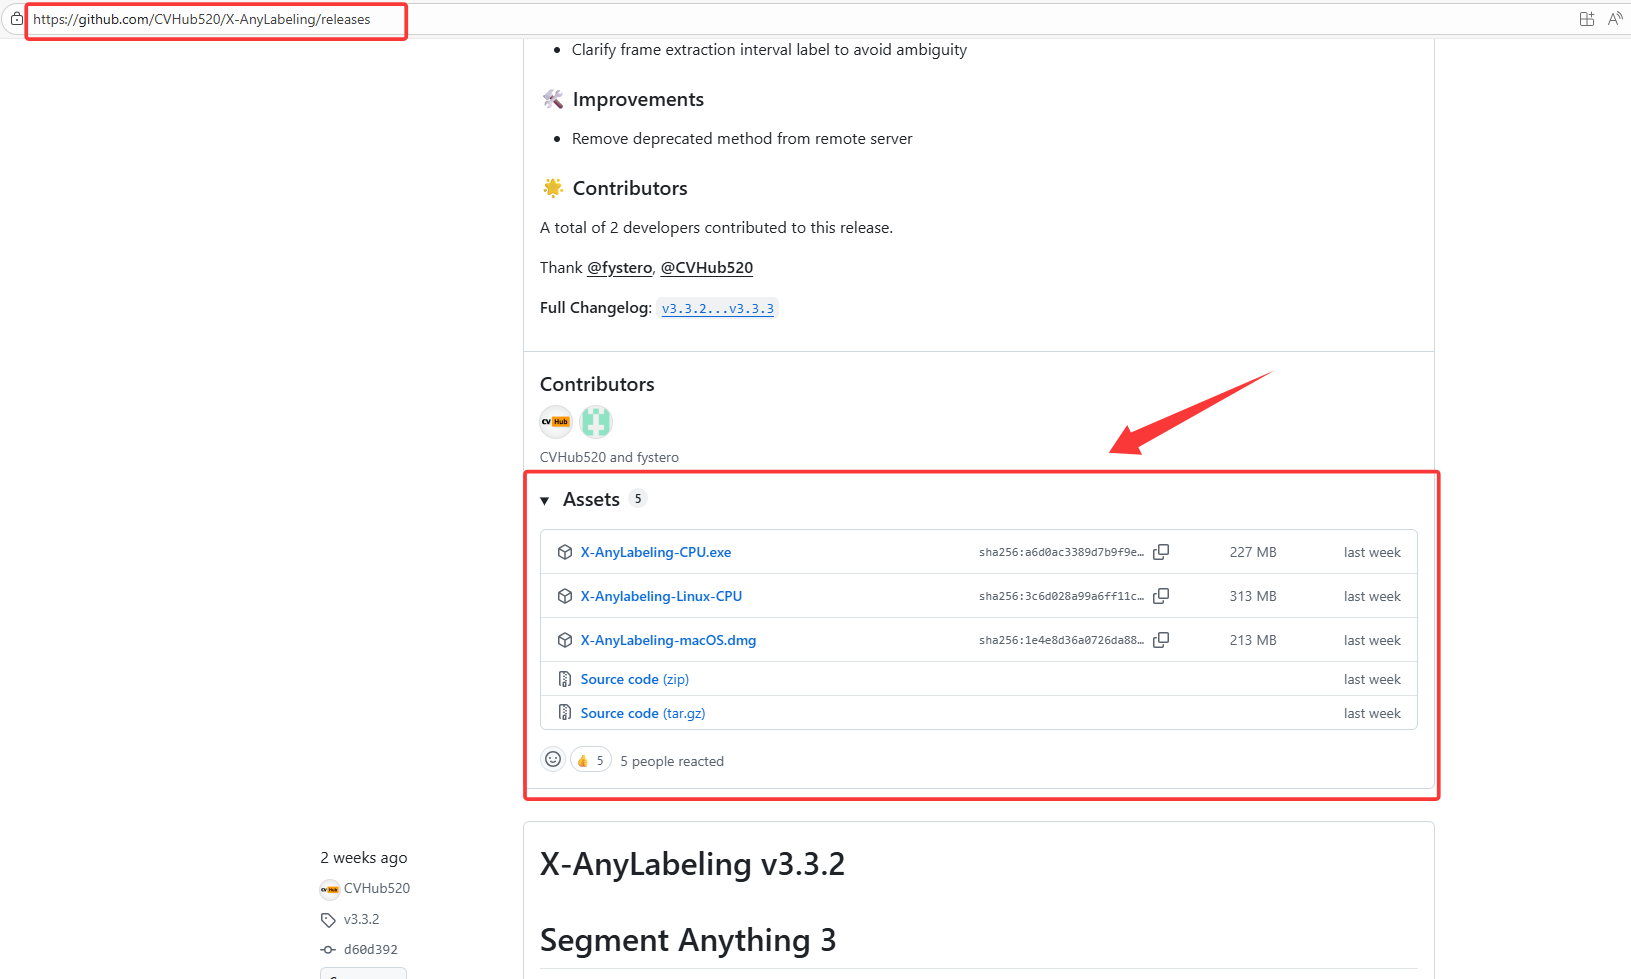Viewport: 1631px width, 979px height.
Task: Click the sha256:a6d0ac3389d7b9f9e hash text
Action: [1061, 552]
